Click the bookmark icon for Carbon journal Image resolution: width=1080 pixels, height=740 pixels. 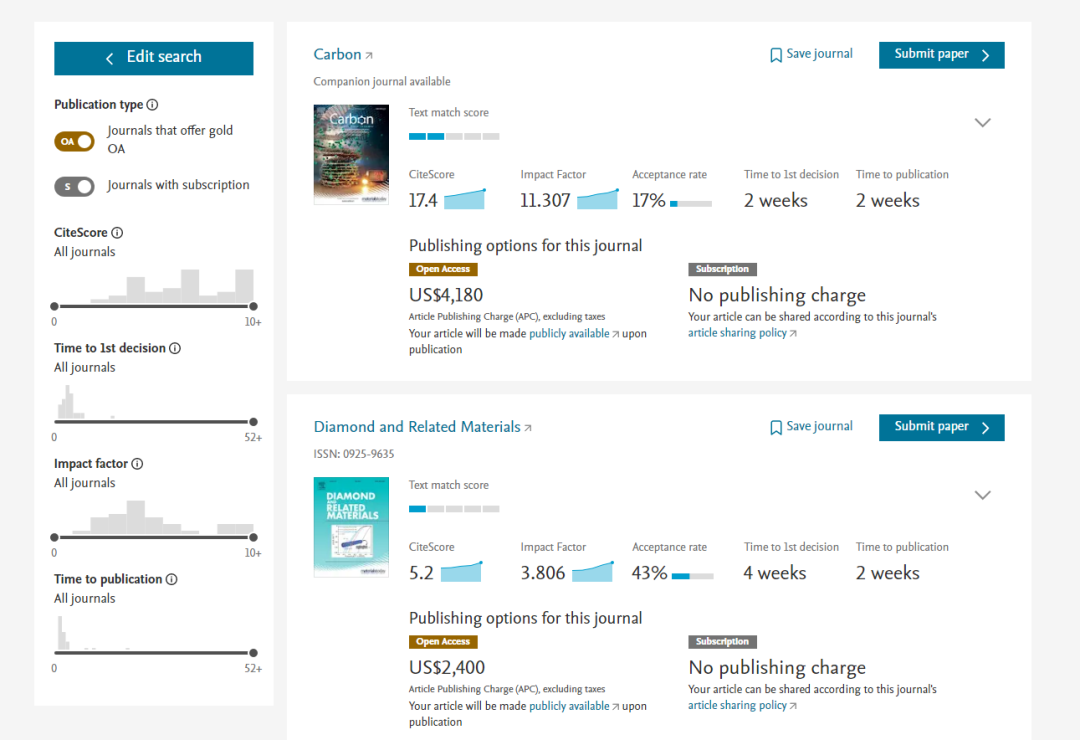point(776,55)
